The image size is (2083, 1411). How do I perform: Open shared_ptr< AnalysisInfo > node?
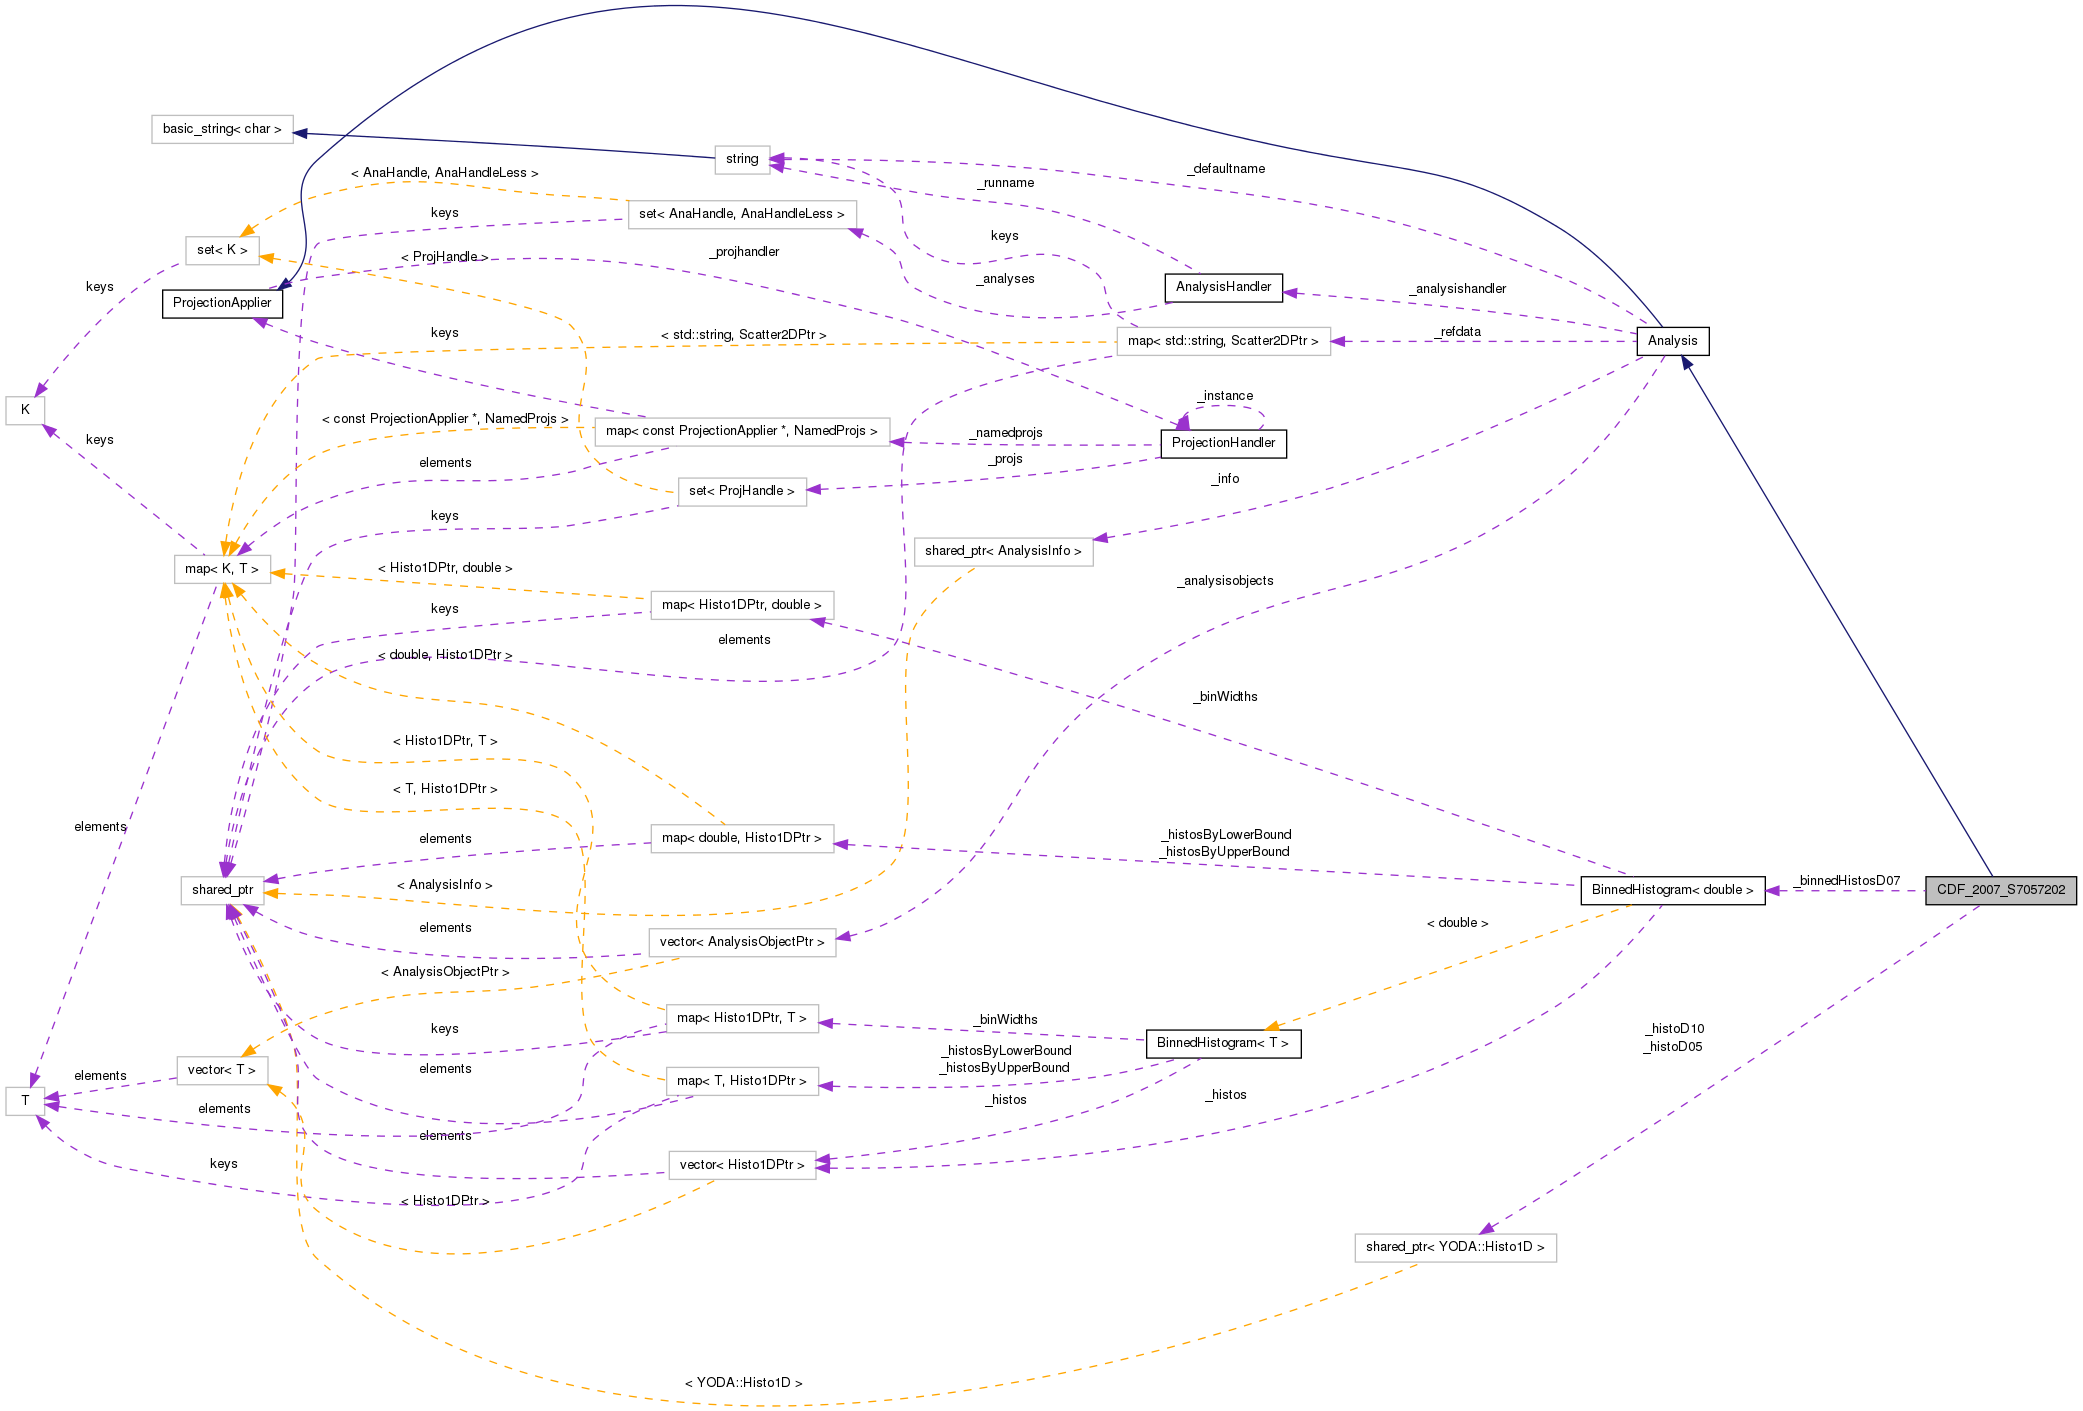[1003, 551]
